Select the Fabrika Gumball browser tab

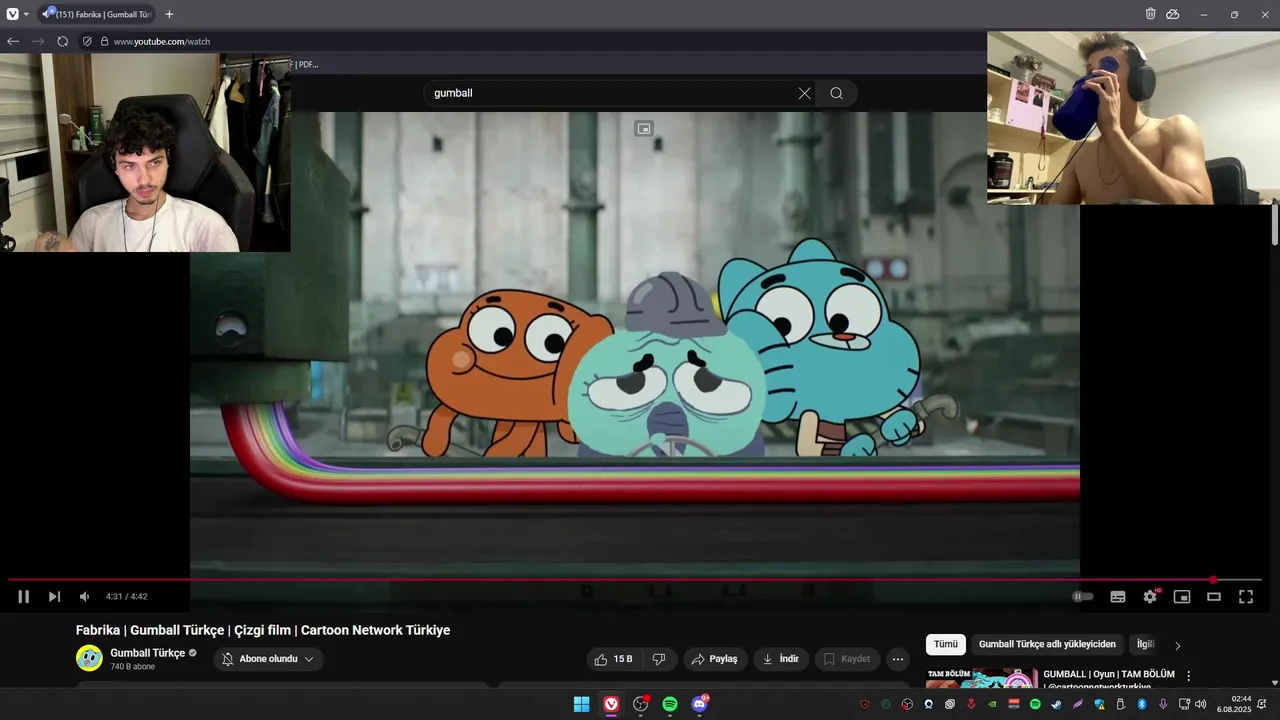pos(97,14)
